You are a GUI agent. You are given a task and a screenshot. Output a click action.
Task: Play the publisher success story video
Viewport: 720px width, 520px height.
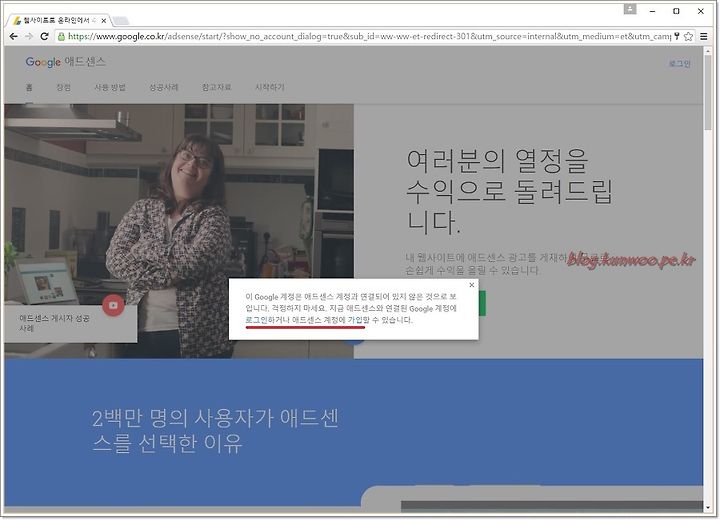[113, 305]
